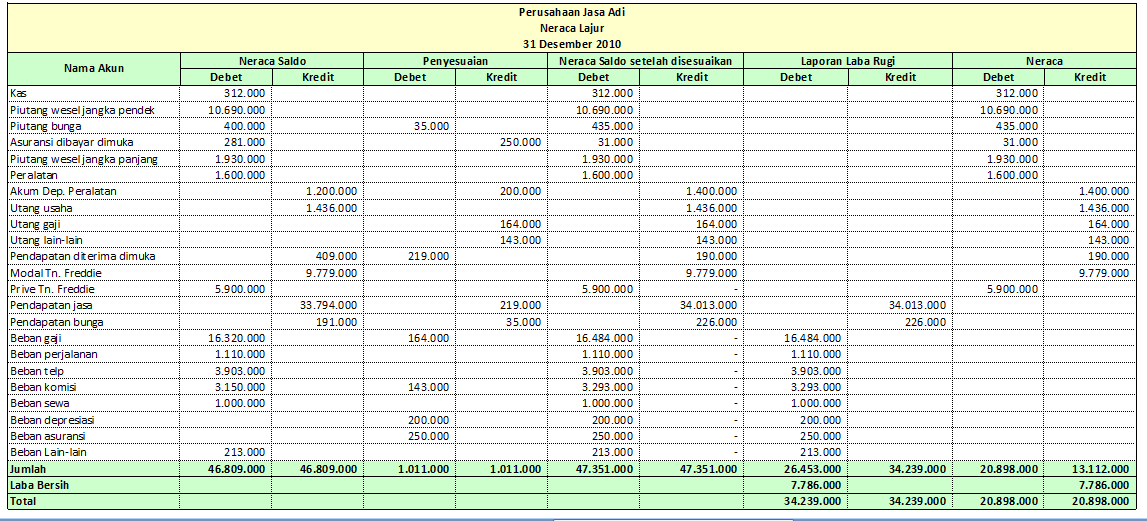Select the "Beban telp" account cell
Viewport: 1147px width, 521px height.
(94, 371)
